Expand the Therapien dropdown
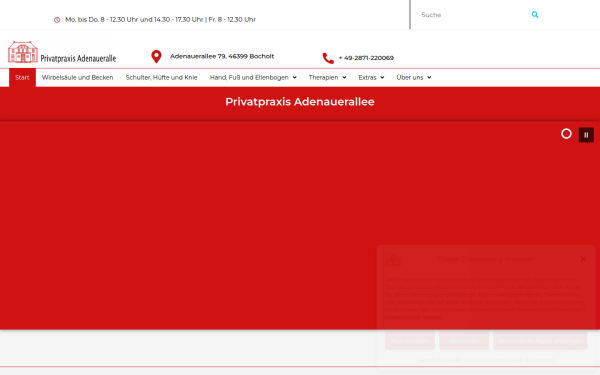The image size is (600, 375). (327, 77)
